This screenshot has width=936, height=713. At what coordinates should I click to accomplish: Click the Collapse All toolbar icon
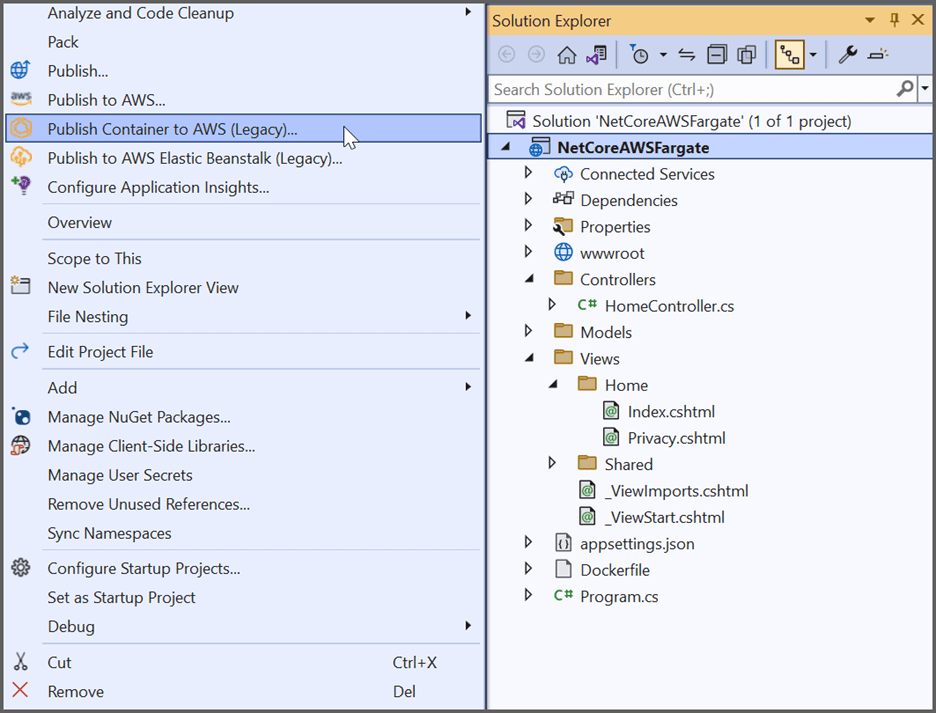click(x=717, y=55)
